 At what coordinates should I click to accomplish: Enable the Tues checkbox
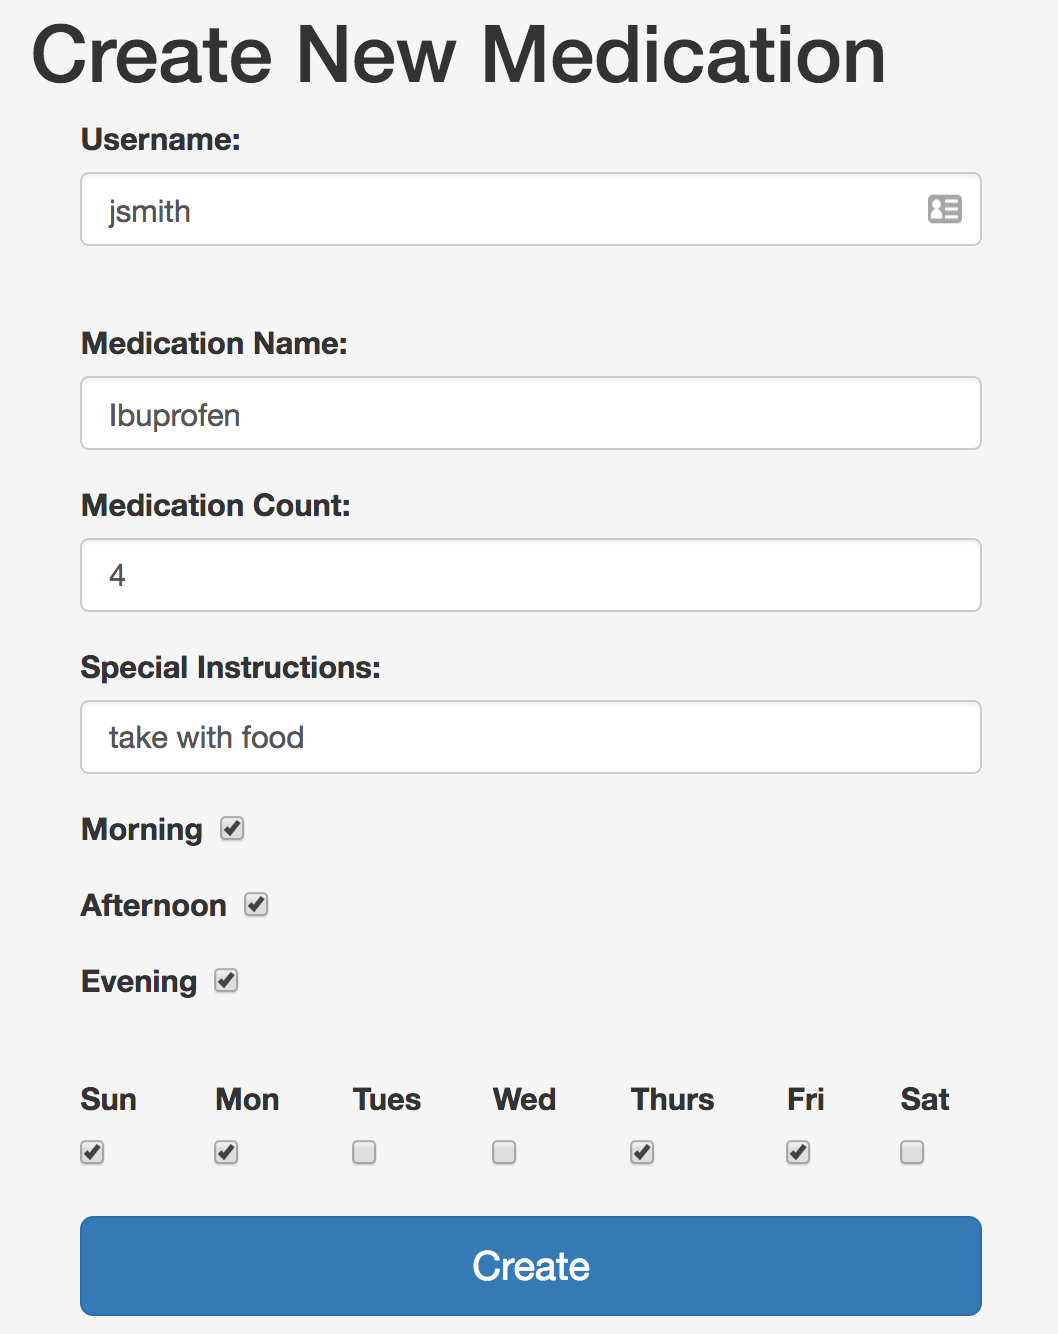pos(364,1152)
